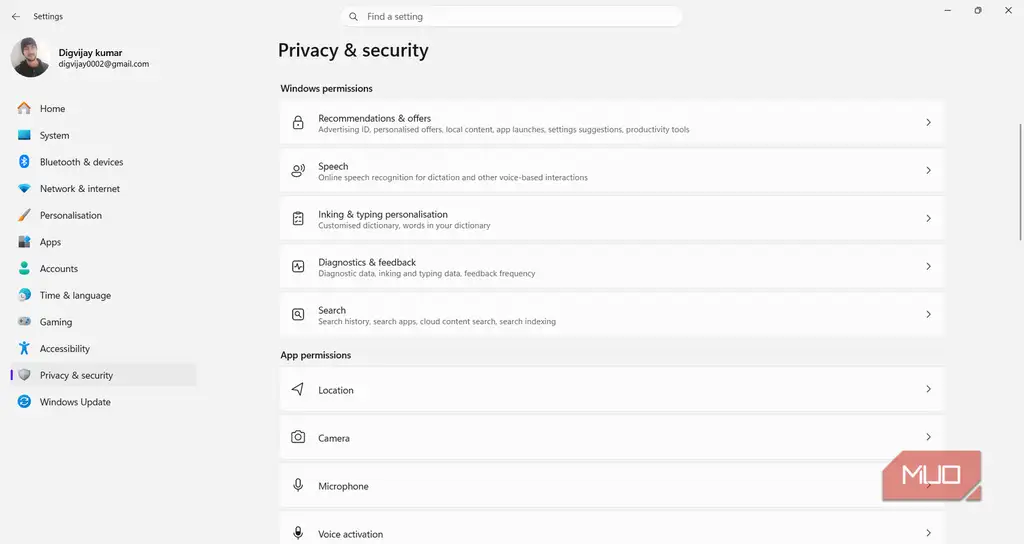Open System settings category
Viewport: 1024px width, 544px height.
(103, 135)
